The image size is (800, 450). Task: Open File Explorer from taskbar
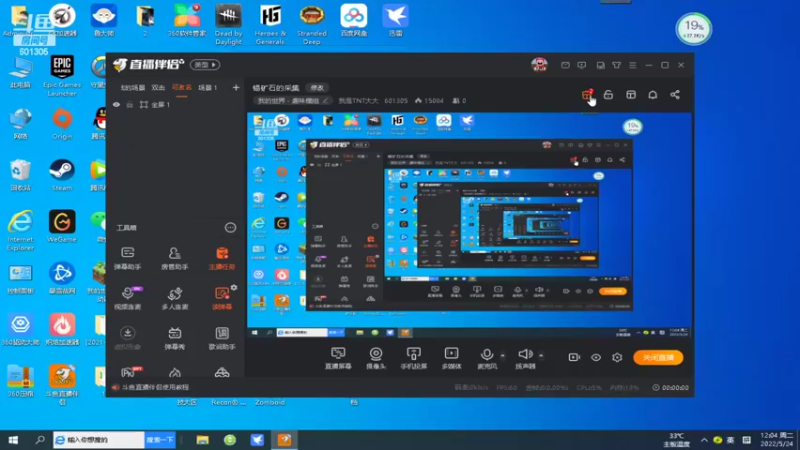click(203, 440)
